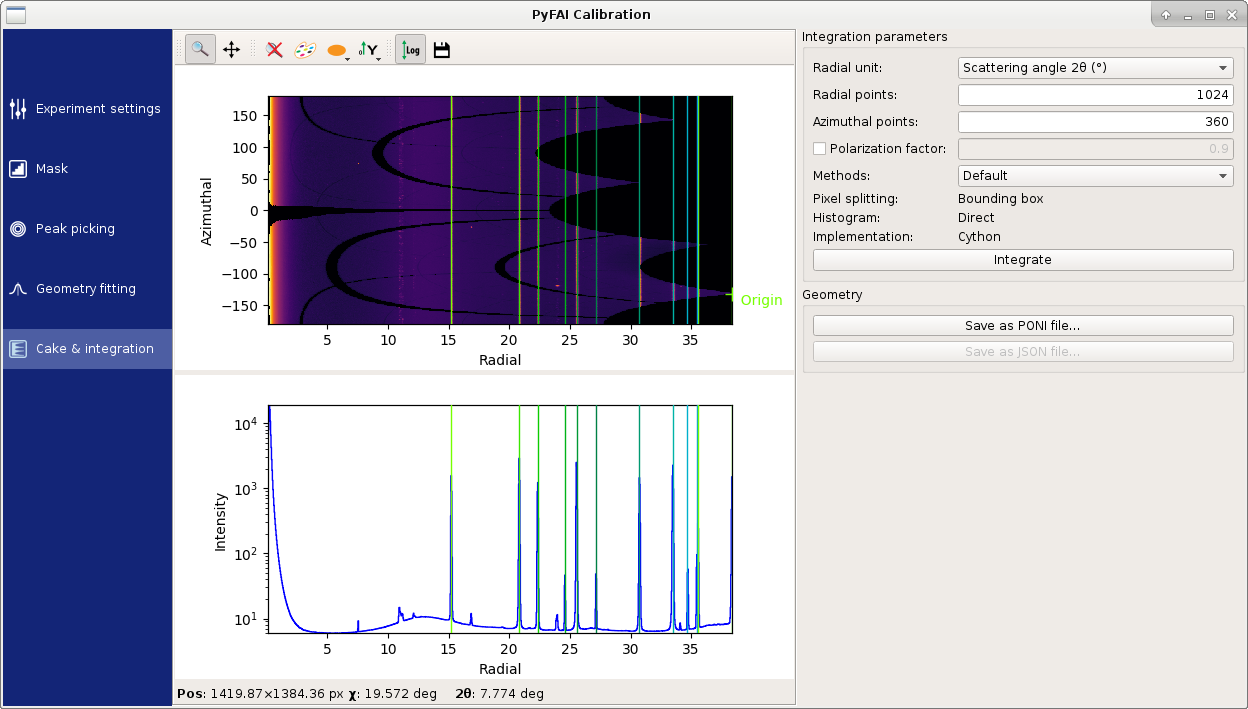Click the Azimuthal points field
The width and height of the screenshot is (1248, 709).
pos(1096,122)
